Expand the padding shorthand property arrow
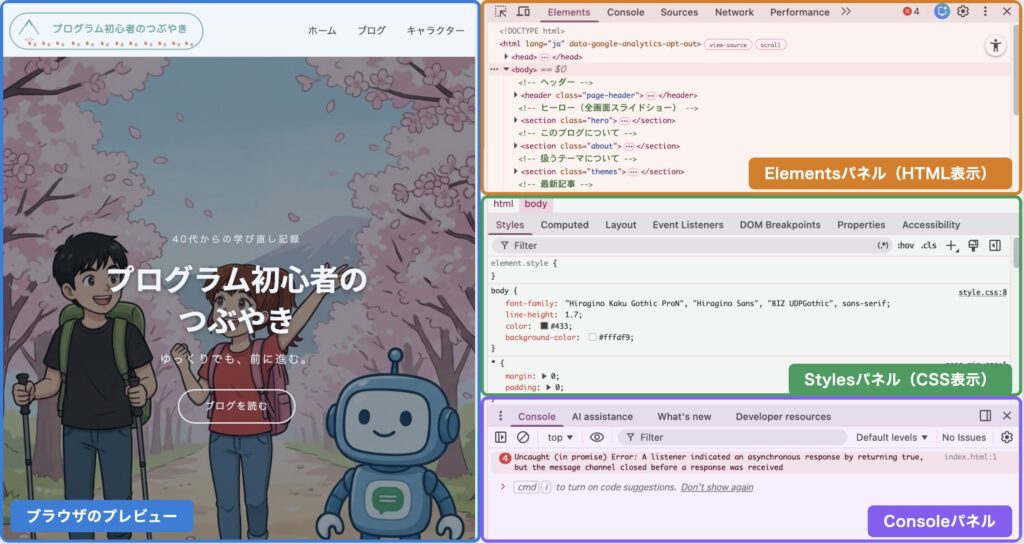The width and height of the screenshot is (1024, 544). [549, 387]
